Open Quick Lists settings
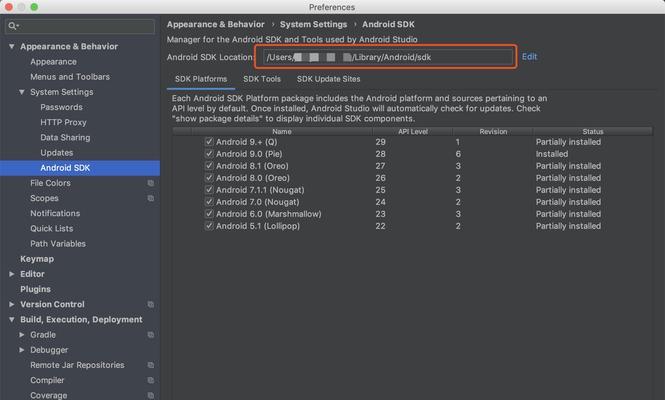This screenshot has width=665, height=400. (52, 229)
